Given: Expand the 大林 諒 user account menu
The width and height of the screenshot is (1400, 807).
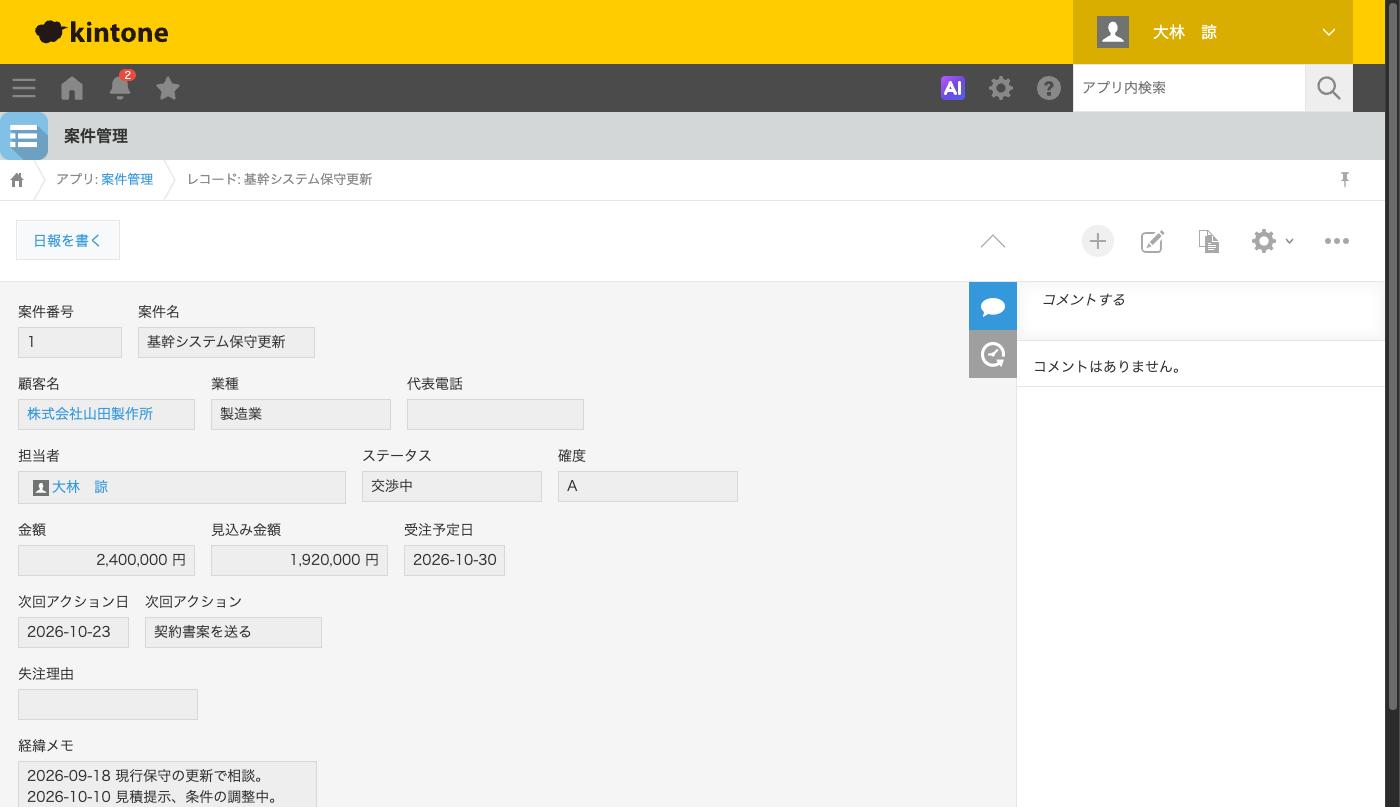Looking at the screenshot, I should click(1213, 32).
